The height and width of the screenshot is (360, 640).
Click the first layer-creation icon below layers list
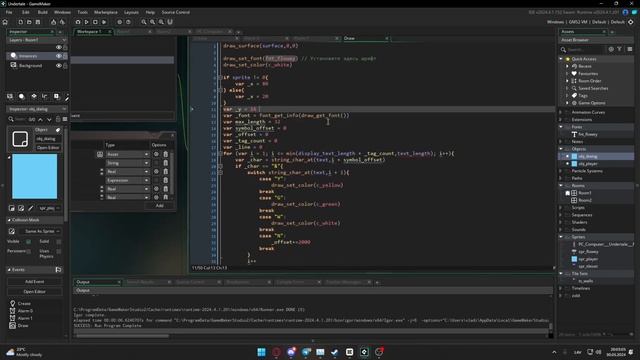click(10, 96)
